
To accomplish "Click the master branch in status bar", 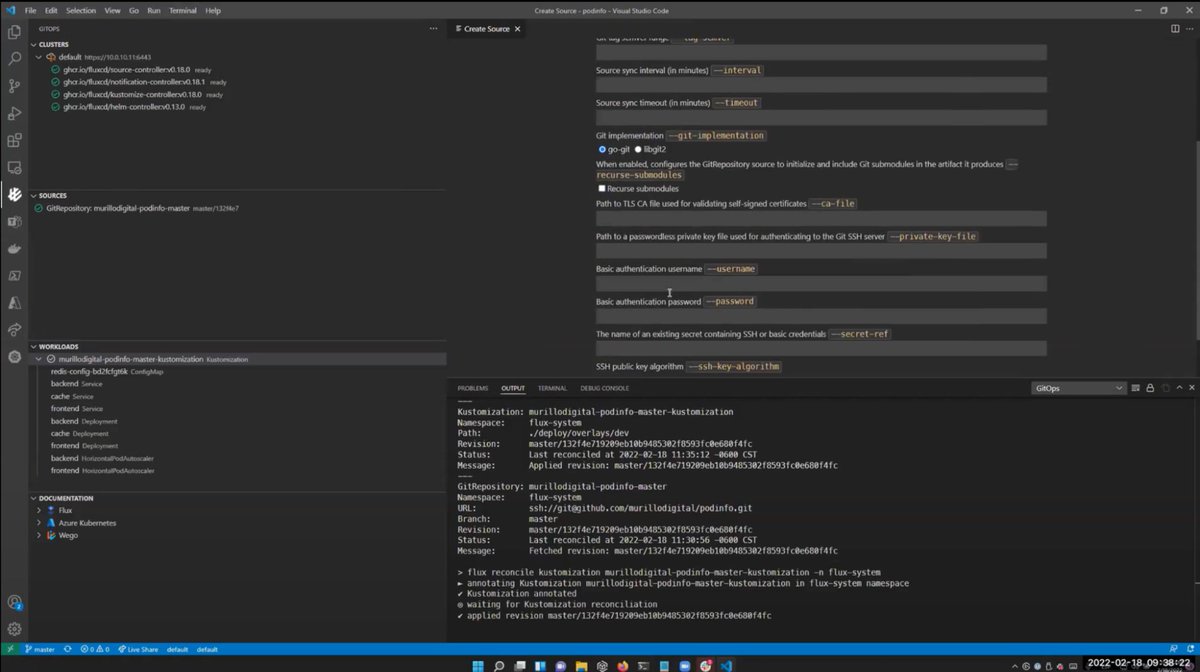I will [41, 649].
